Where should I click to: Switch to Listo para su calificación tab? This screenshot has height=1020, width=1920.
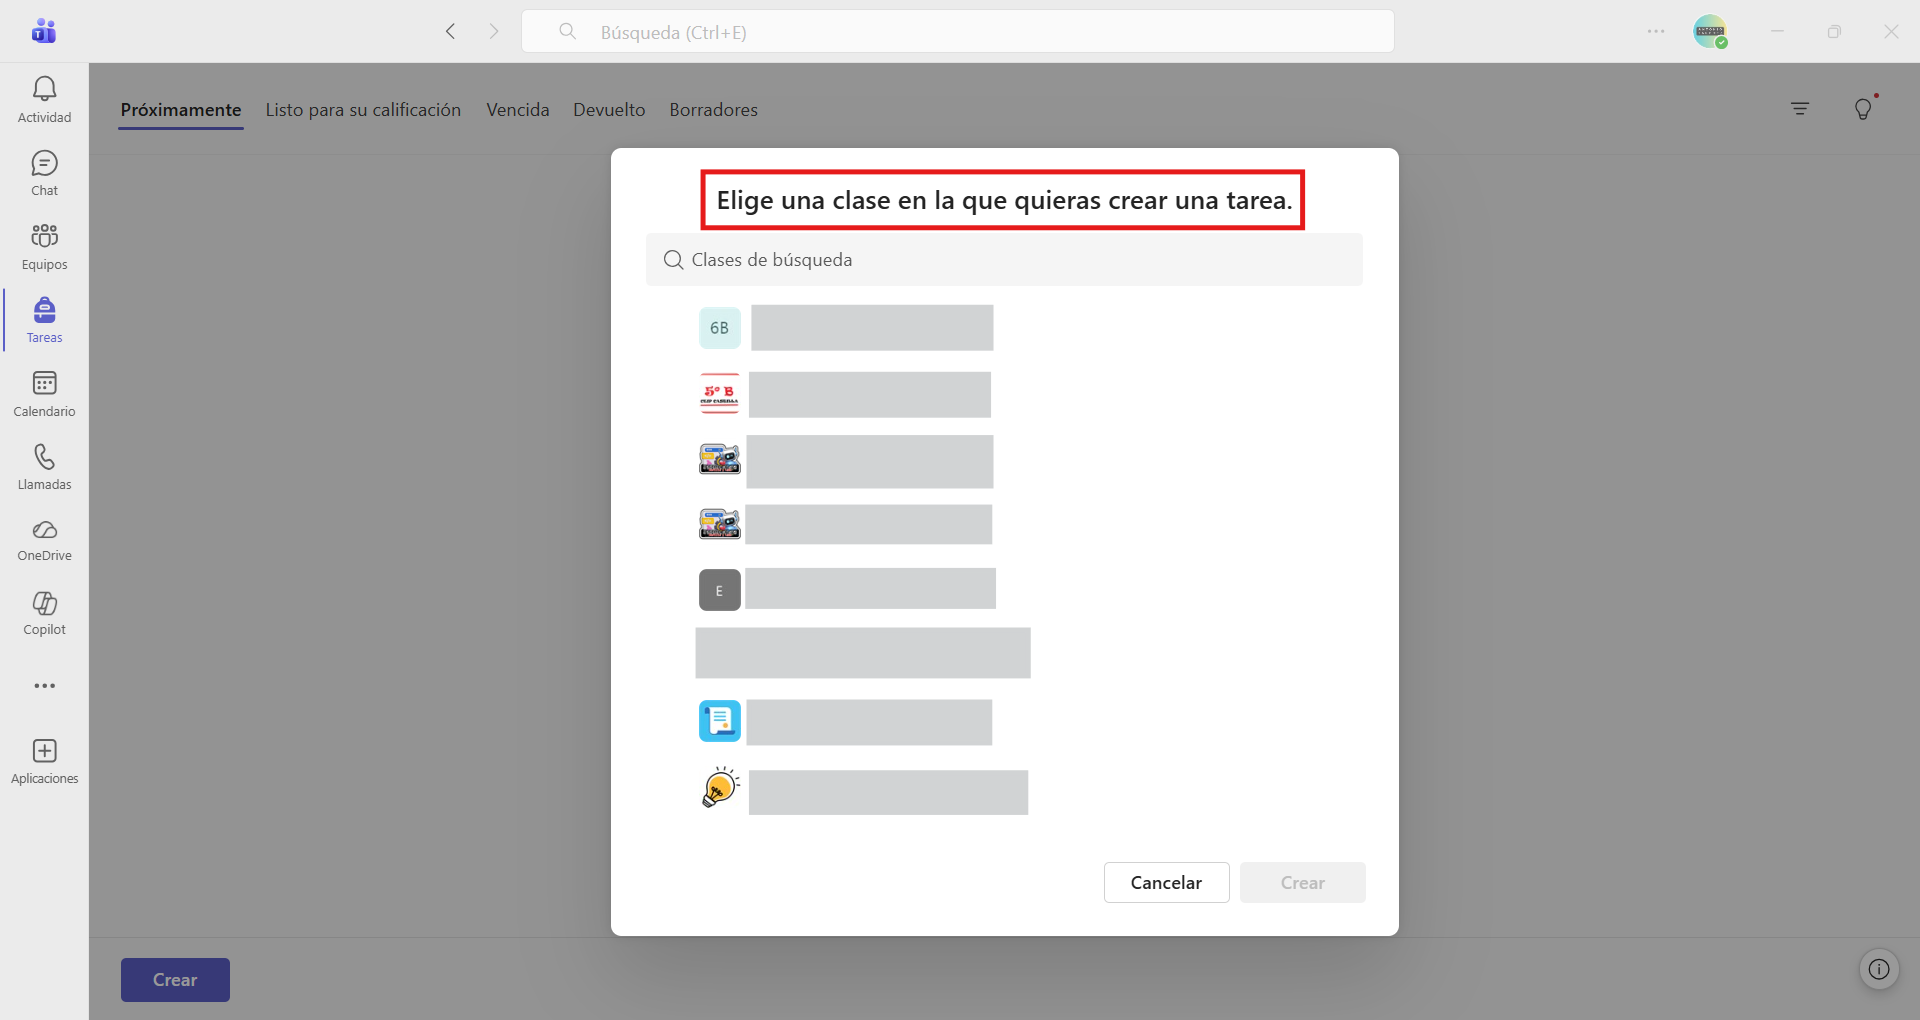click(x=363, y=110)
